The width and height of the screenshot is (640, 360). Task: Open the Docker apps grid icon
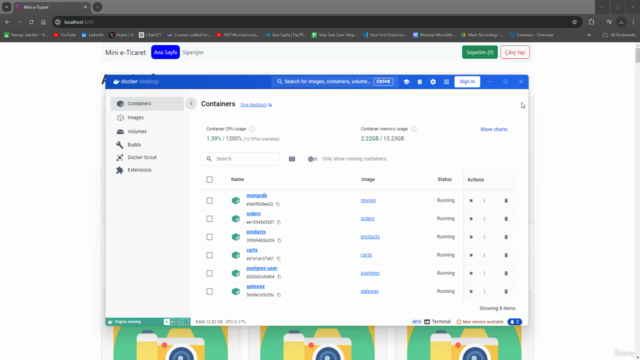click(447, 82)
